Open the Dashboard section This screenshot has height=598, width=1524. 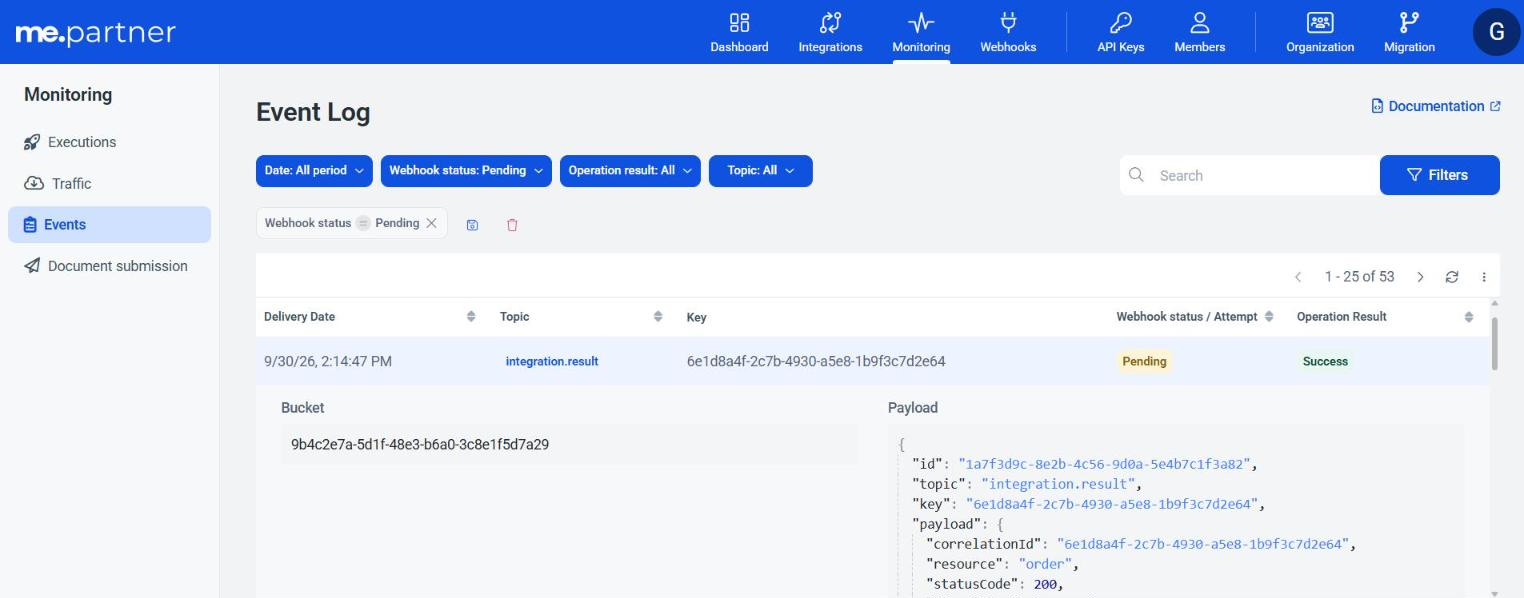click(739, 32)
